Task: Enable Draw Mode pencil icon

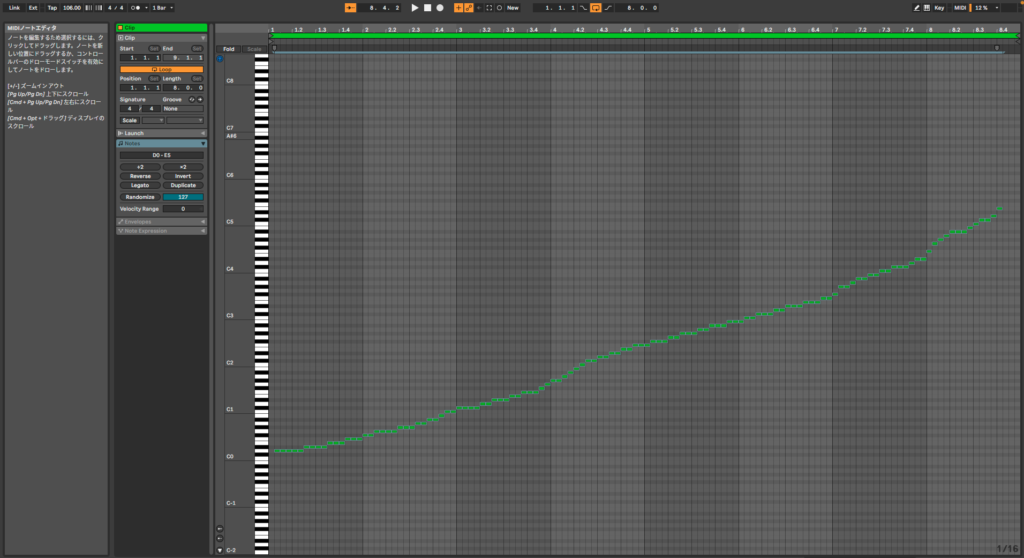Action: (916, 7)
